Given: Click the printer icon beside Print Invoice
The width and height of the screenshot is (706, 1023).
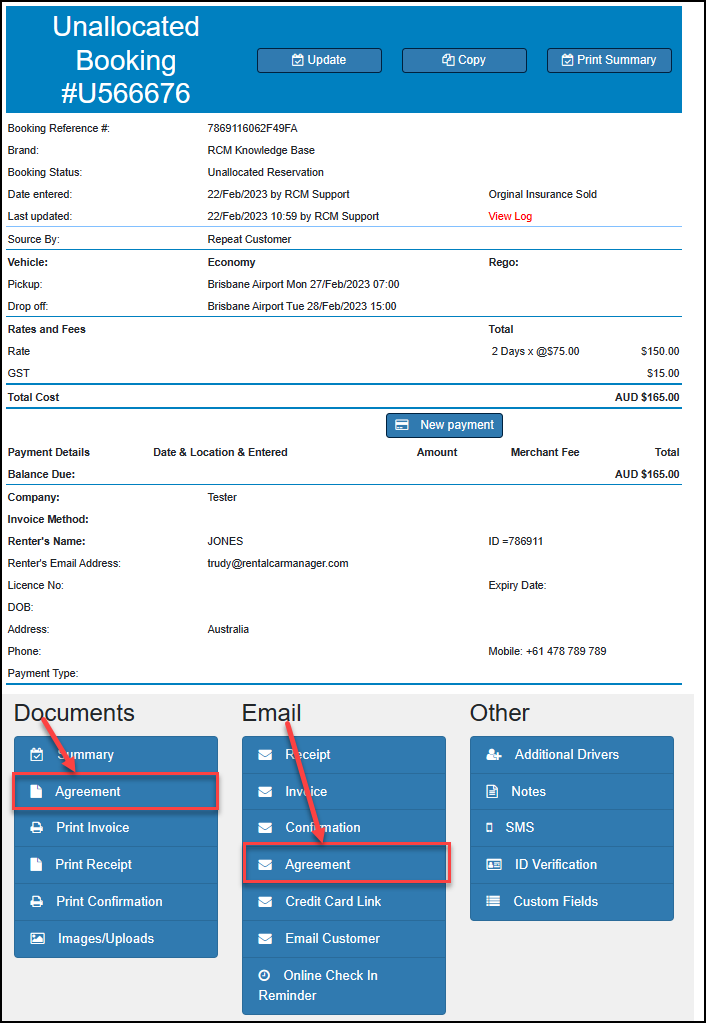Looking at the screenshot, I should click(37, 828).
